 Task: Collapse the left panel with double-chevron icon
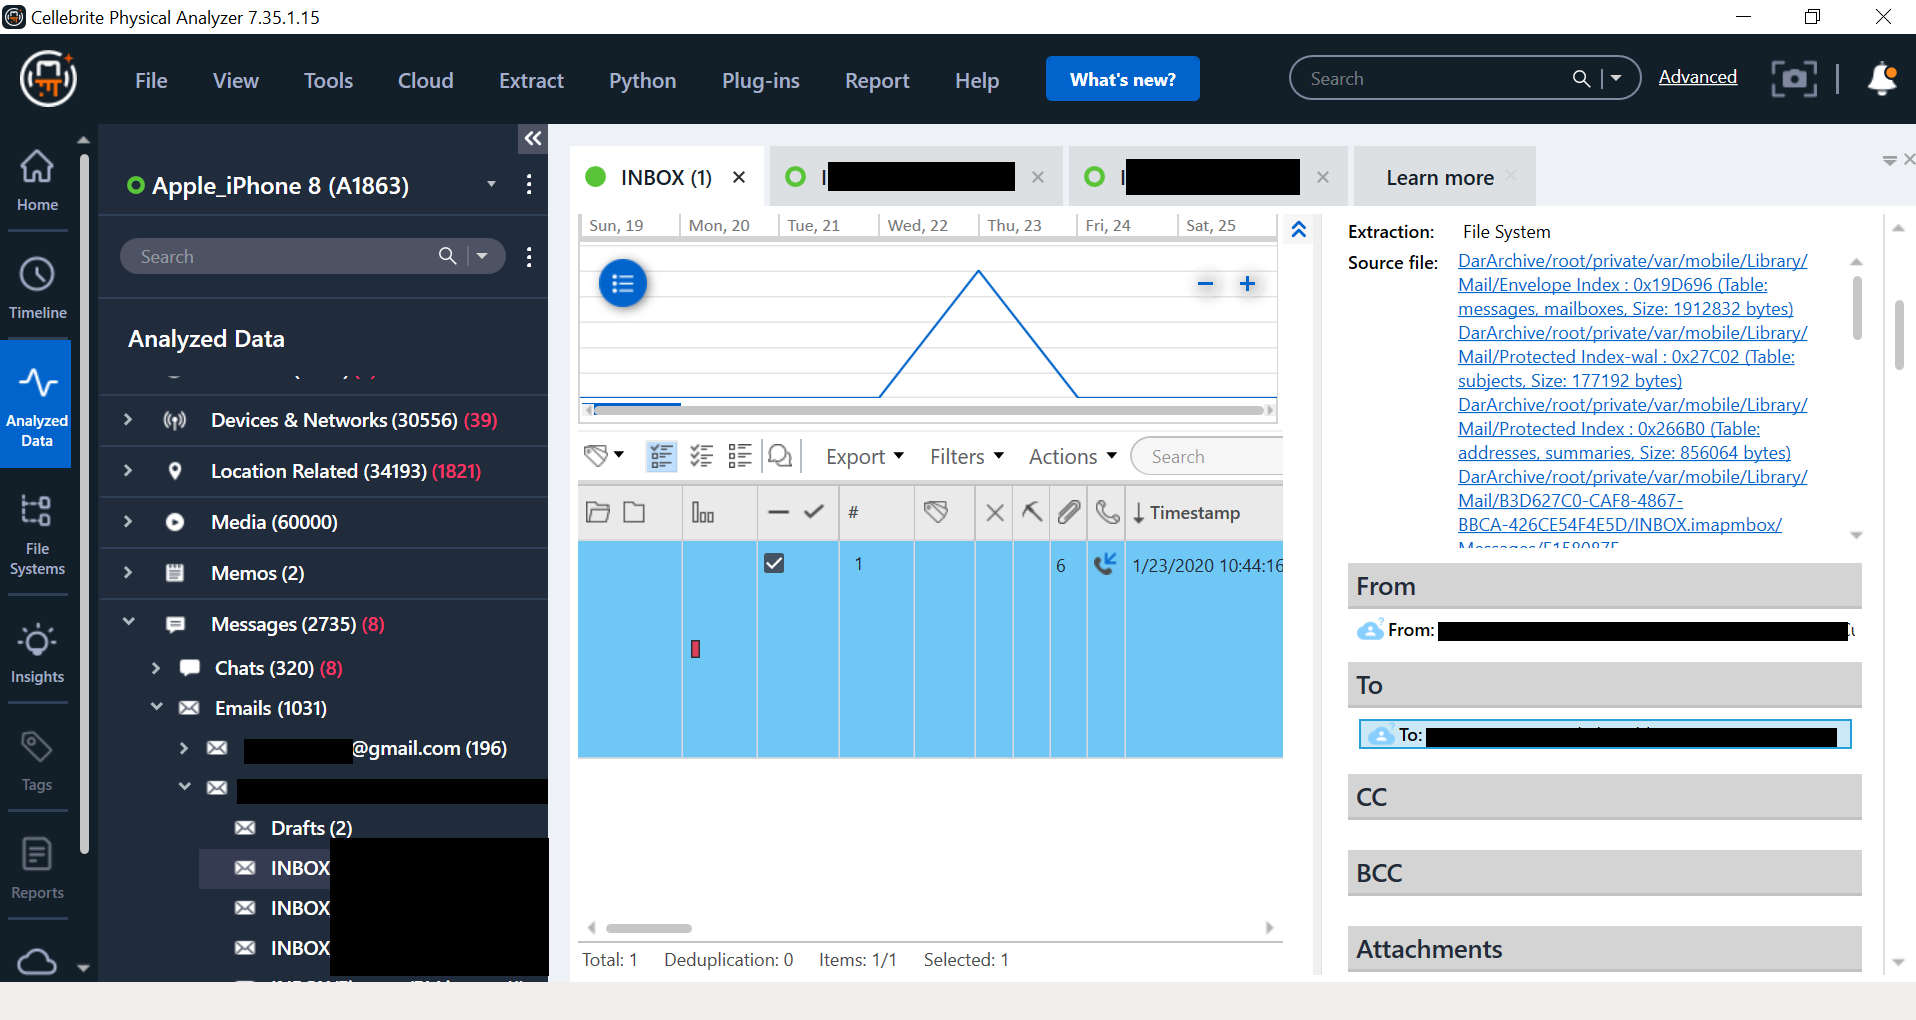533,139
